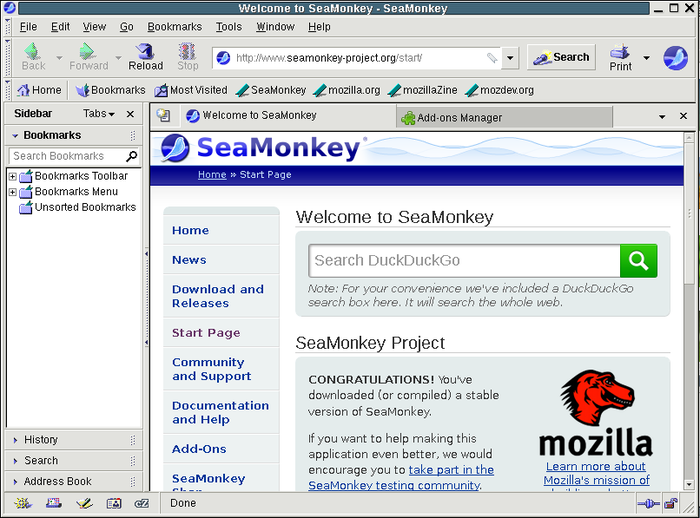Viewport: 700px width, 518px height.
Task: Open the Edit menu
Action: [60, 27]
